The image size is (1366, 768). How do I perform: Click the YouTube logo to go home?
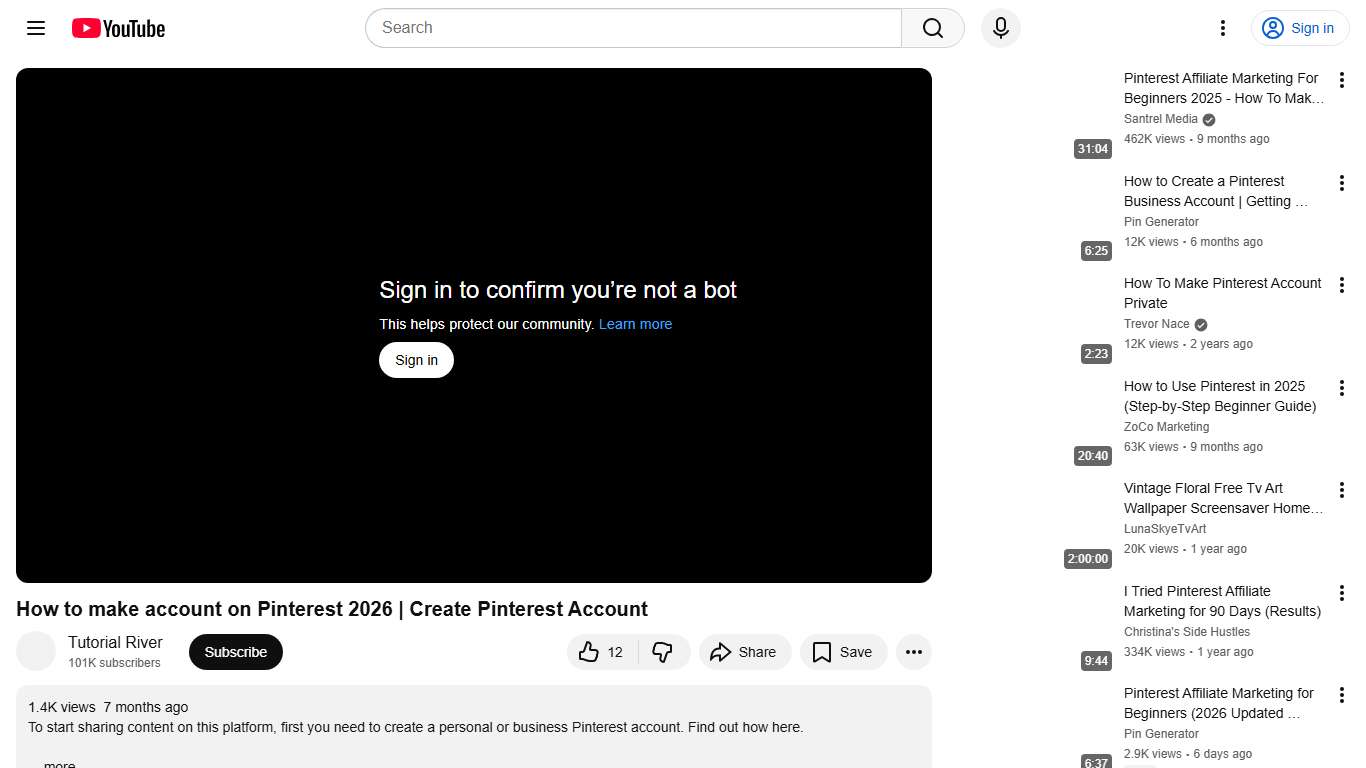tap(117, 28)
